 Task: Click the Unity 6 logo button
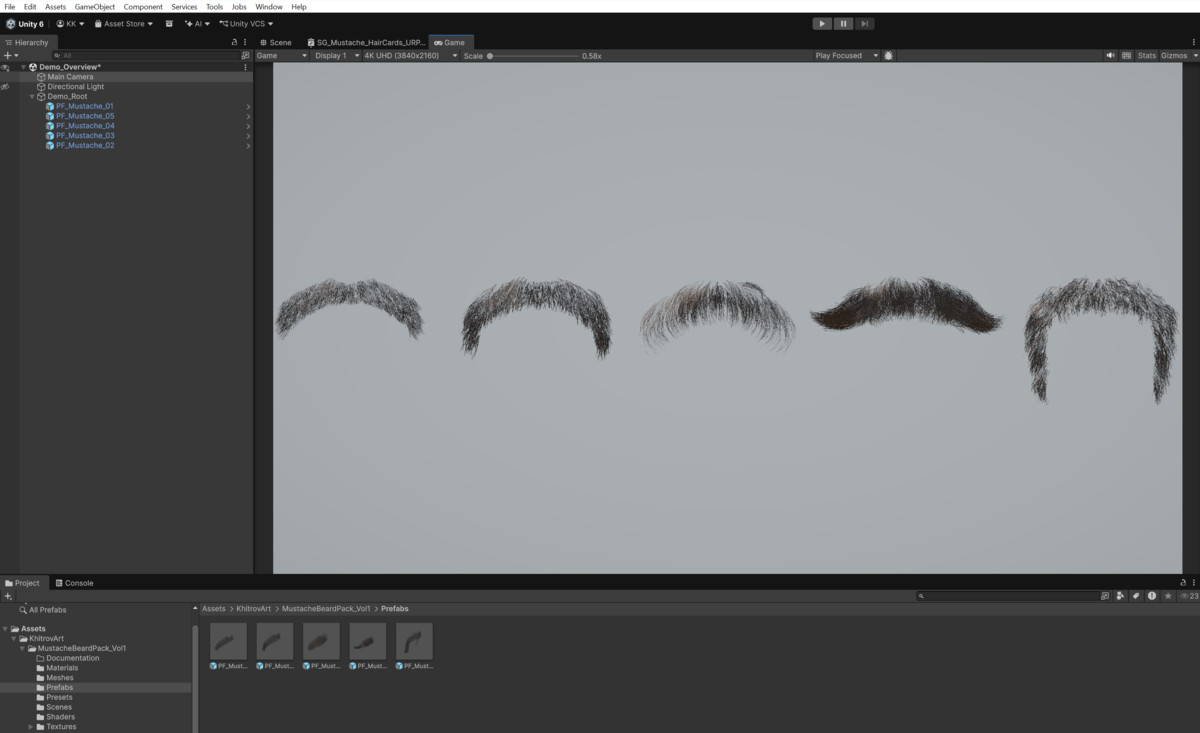pos(25,23)
